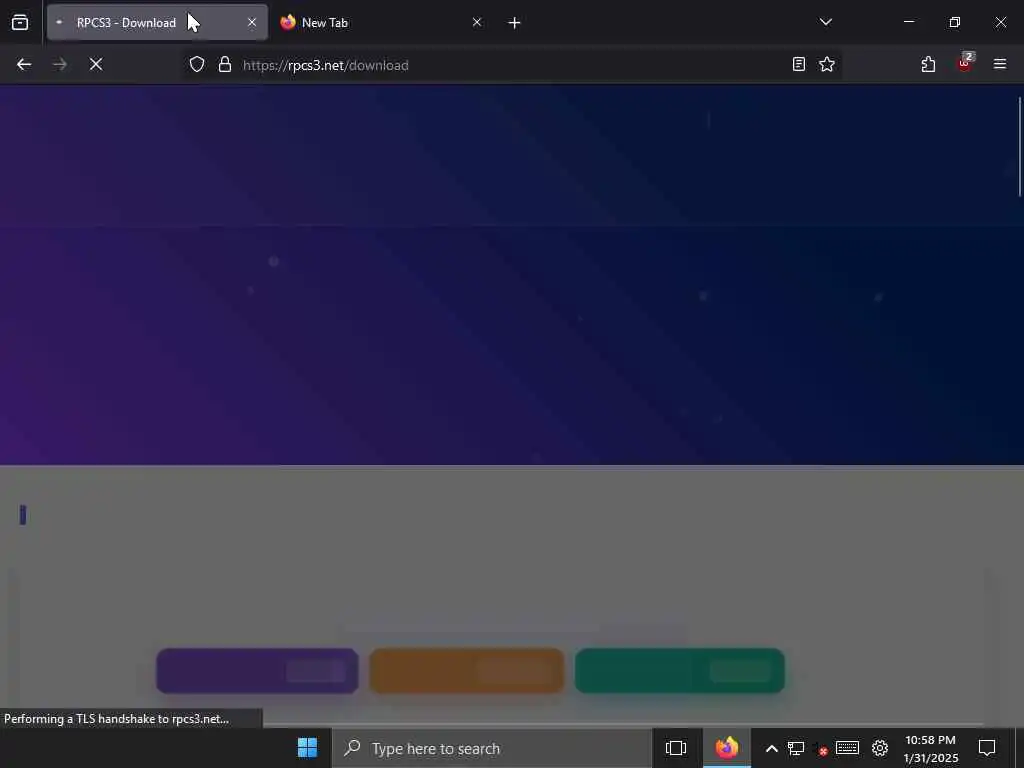The height and width of the screenshot is (768, 1024).
Task: Open the notification center icon
Action: [x=987, y=748]
